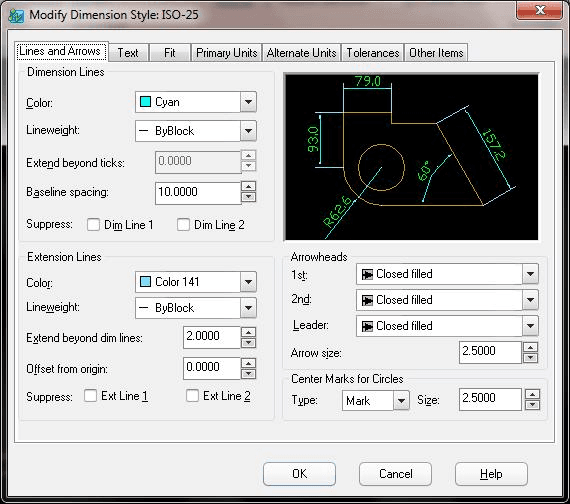Increase Baseline spacing with up arrow
570x504 pixels.
tap(249, 187)
